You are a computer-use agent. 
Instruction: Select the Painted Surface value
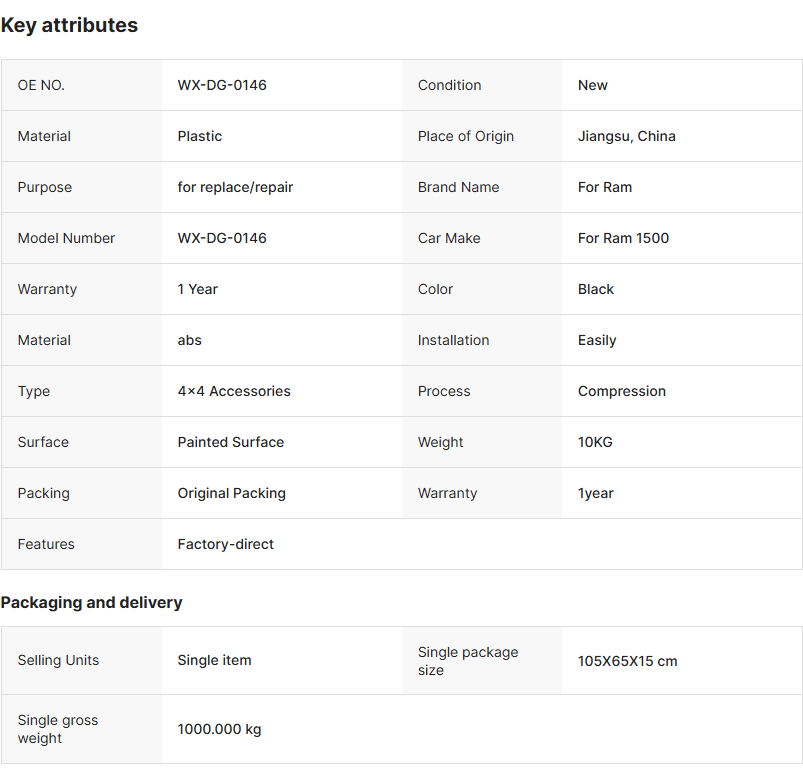[x=231, y=442]
